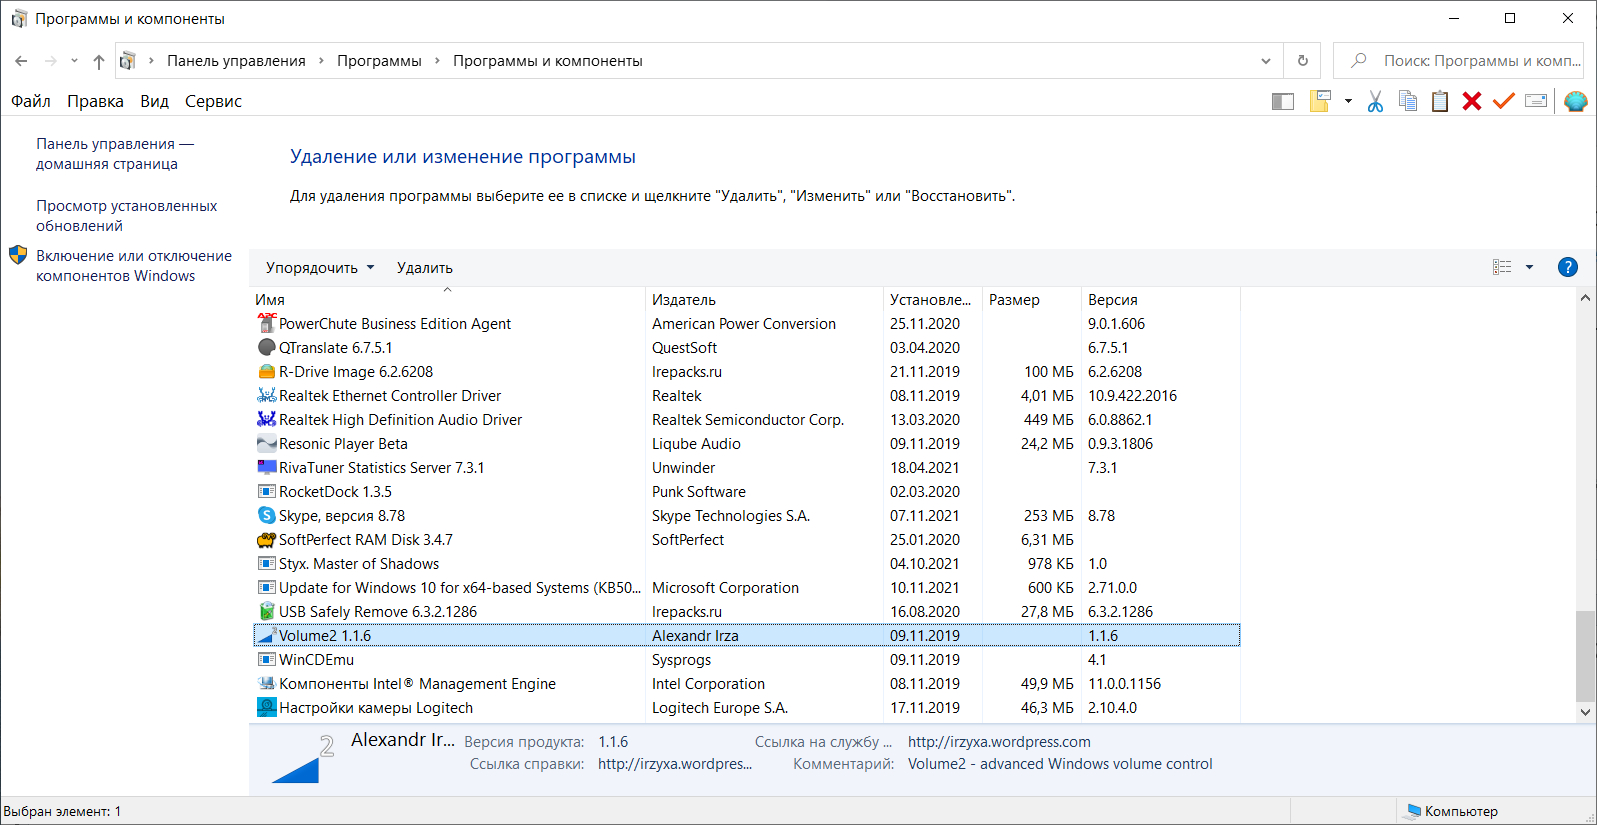This screenshot has height=825, width=1597.
Task: Click the Paste clipboard icon
Action: point(1440,101)
